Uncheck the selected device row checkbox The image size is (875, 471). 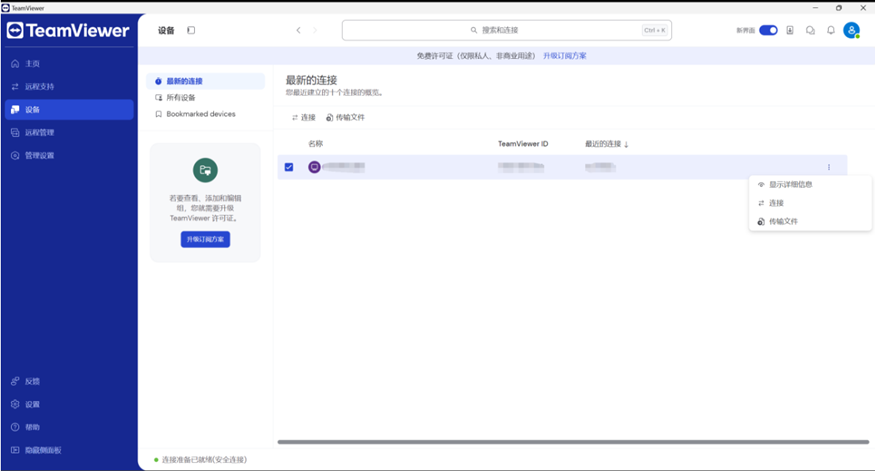pos(289,167)
